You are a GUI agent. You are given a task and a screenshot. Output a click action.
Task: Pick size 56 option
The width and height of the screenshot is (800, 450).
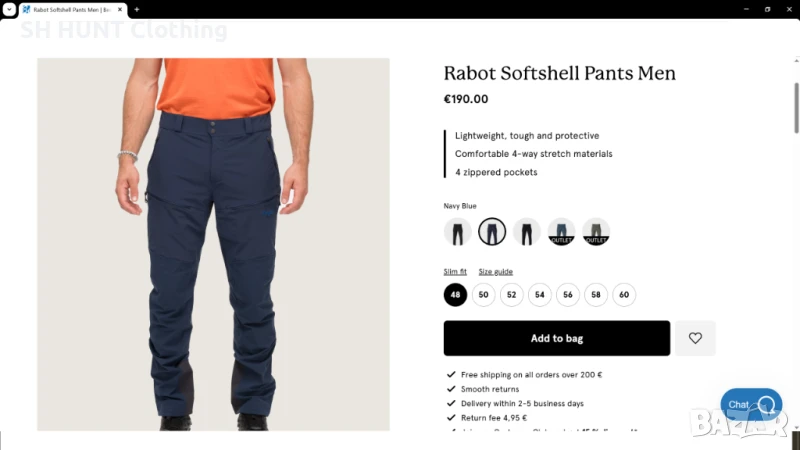(x=567, y=294)
